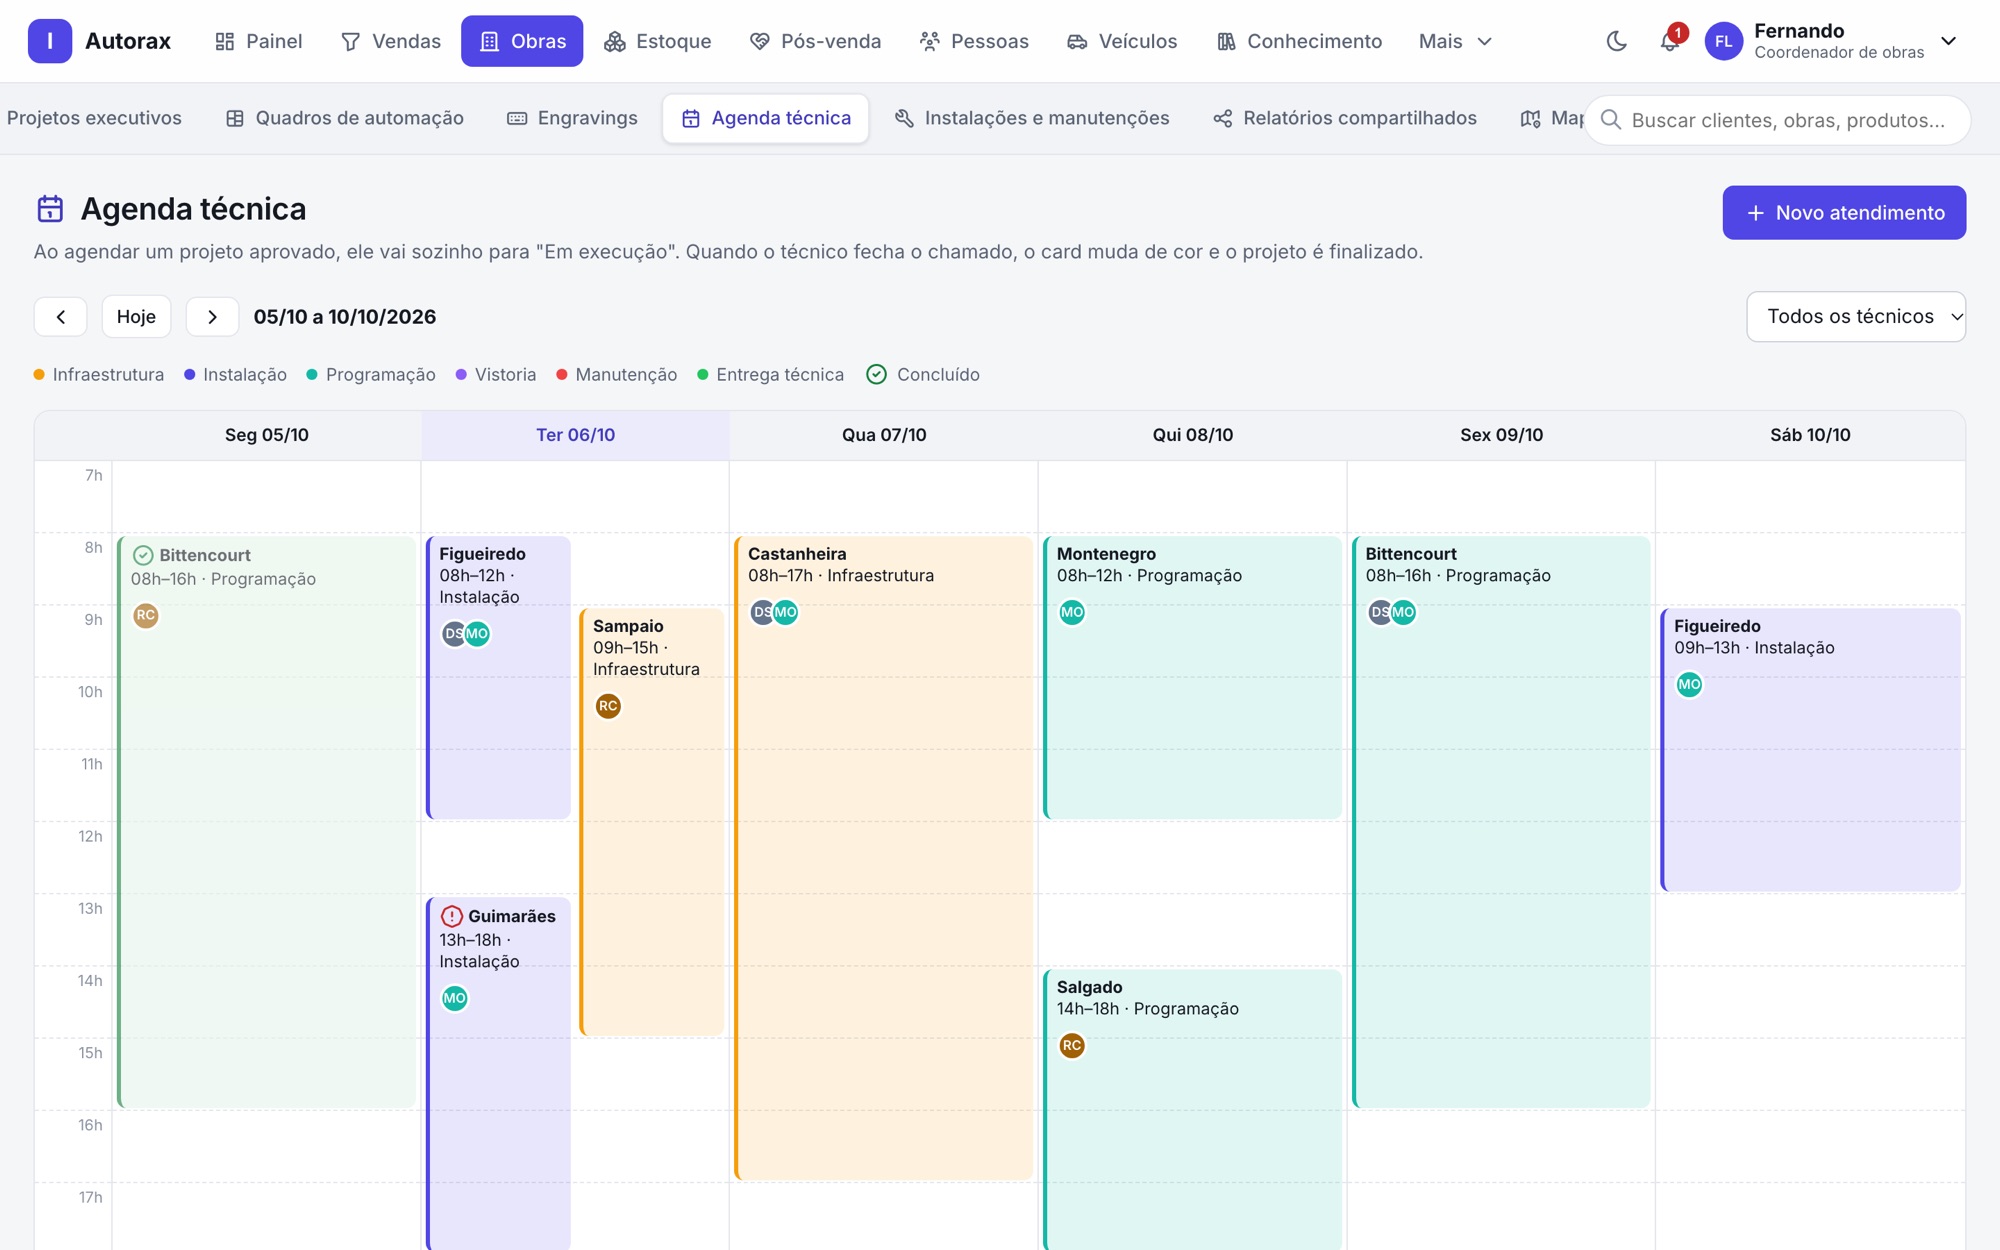Image resolution: width=2000 pixels, height=1250 pixels.
Task: Click the Quadros de automação grid icon
Action: pyautogui.click(x=235, y=118)
